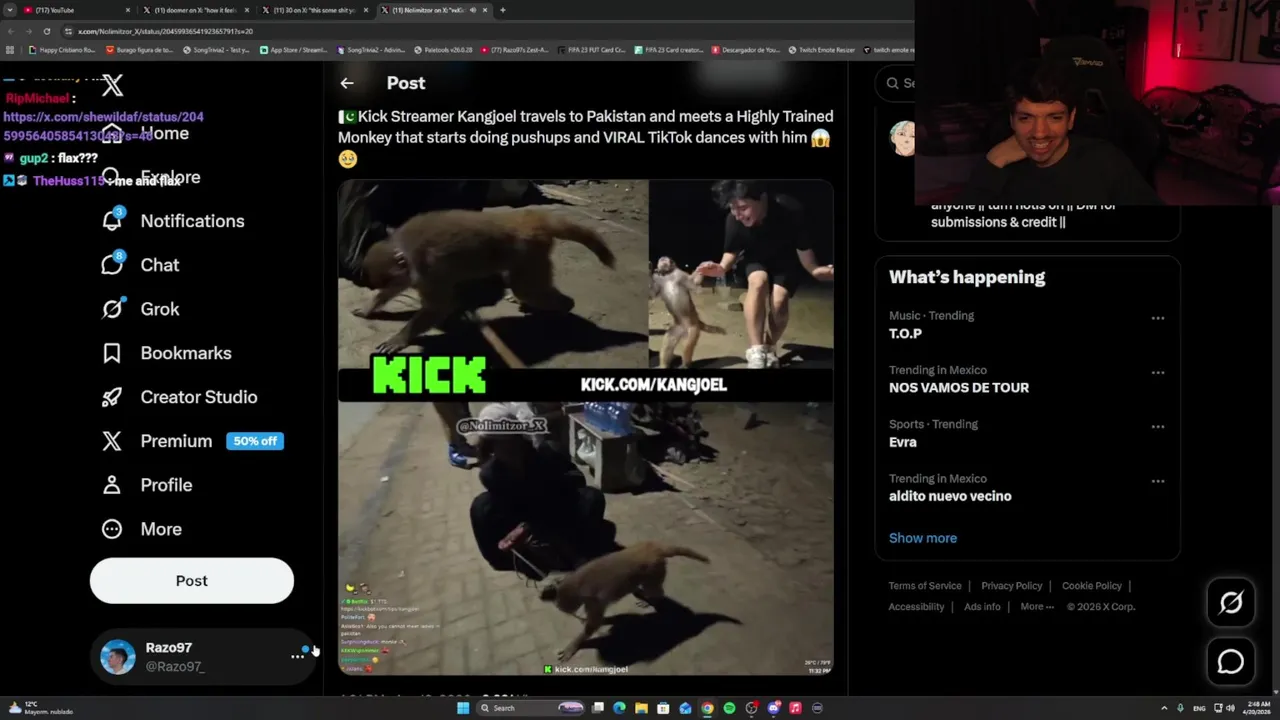This screenshot has height=720, width=1280.
Task: Open the Premium page in the sidebar
Action: coord(157,441)
